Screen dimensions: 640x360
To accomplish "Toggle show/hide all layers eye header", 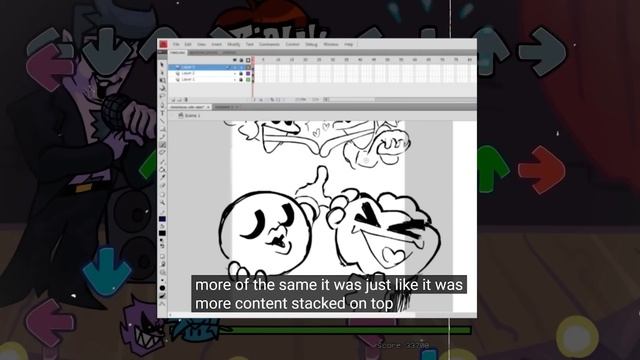I will 235,60.
